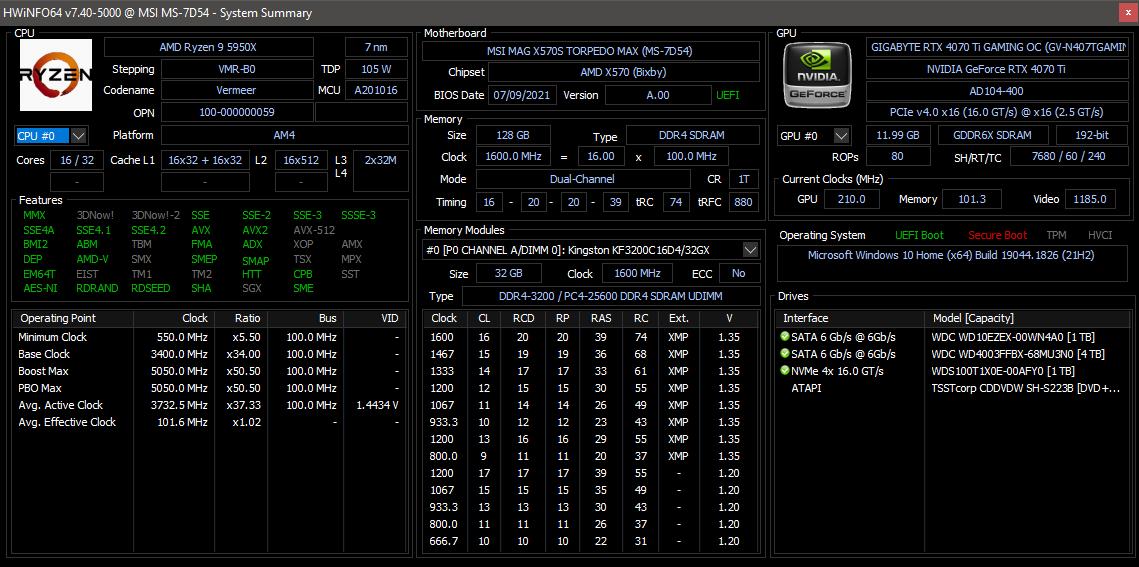1139x567 pixels.
Task: Click the GIGABYTE RTX 4070 Ti GAMING OC field
Action: pos(997,47)
